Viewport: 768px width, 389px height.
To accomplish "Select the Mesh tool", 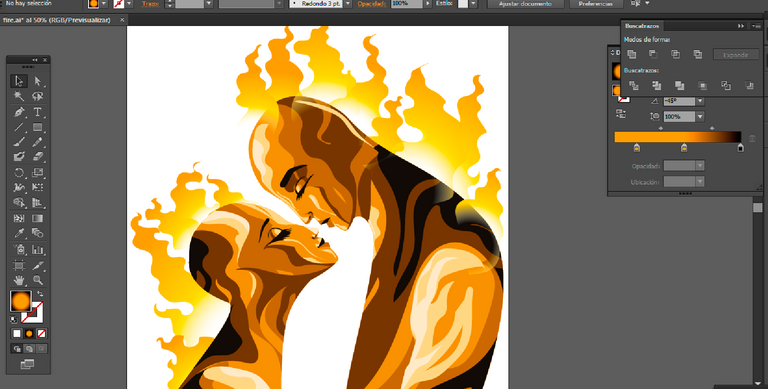I will (x=19, y=218).
